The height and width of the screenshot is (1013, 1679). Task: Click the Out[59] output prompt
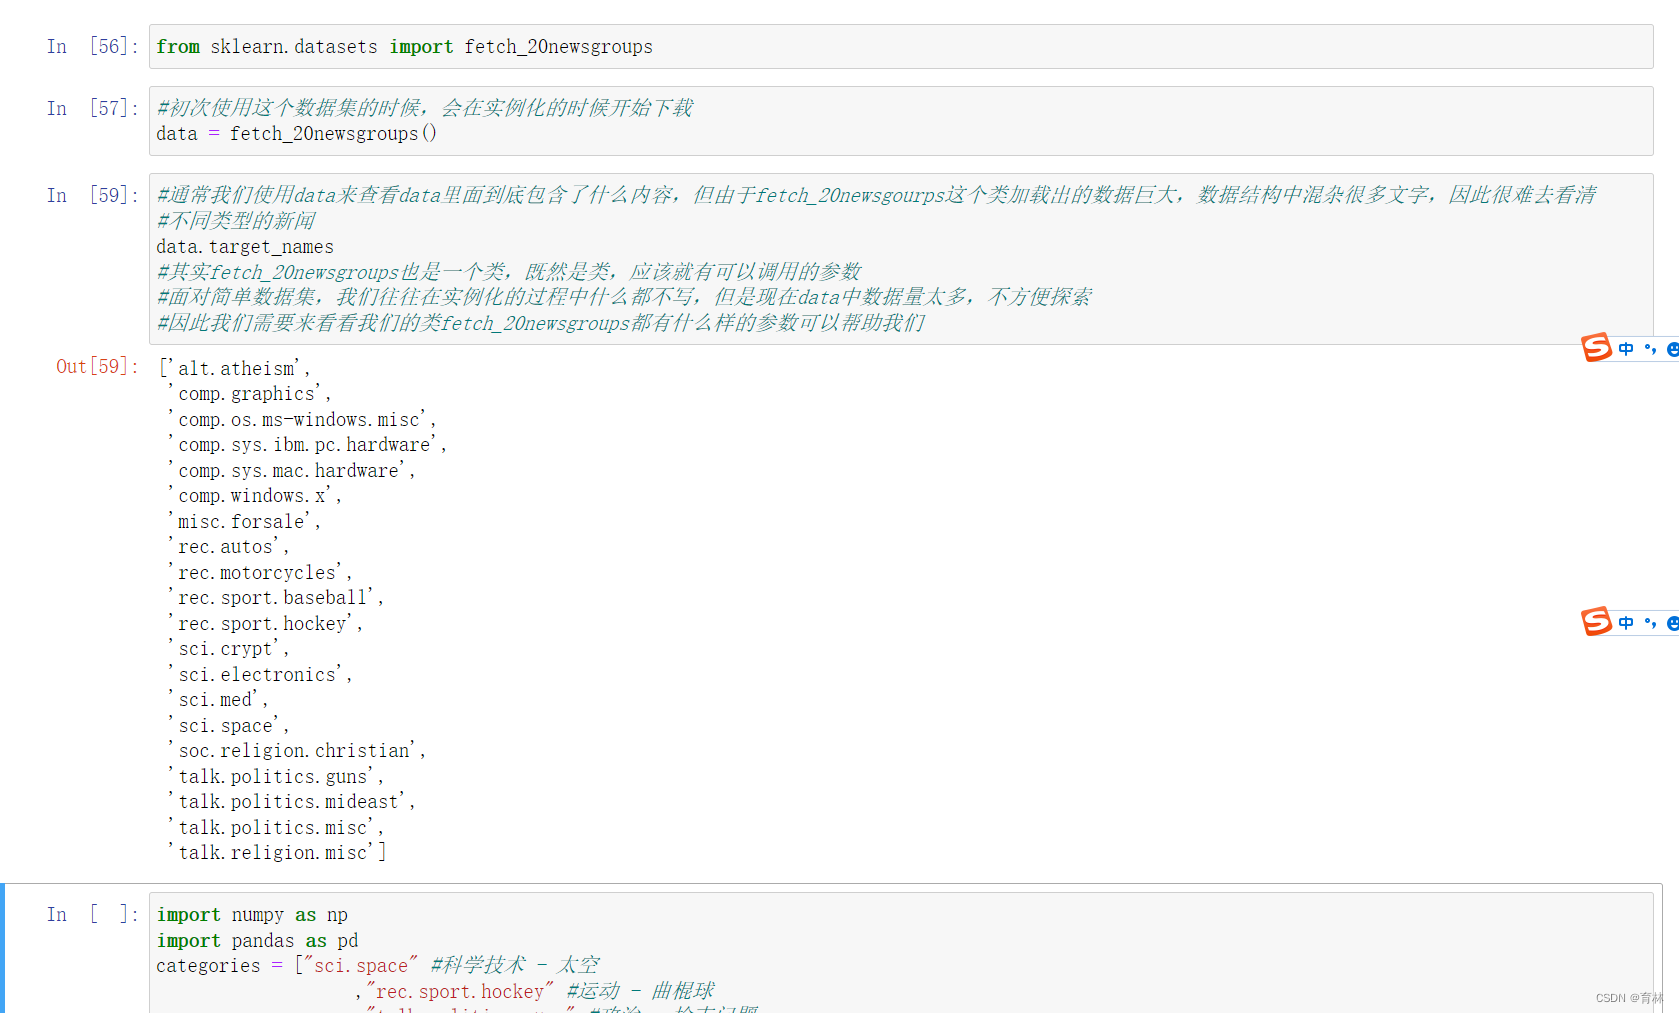click(97, 367)
